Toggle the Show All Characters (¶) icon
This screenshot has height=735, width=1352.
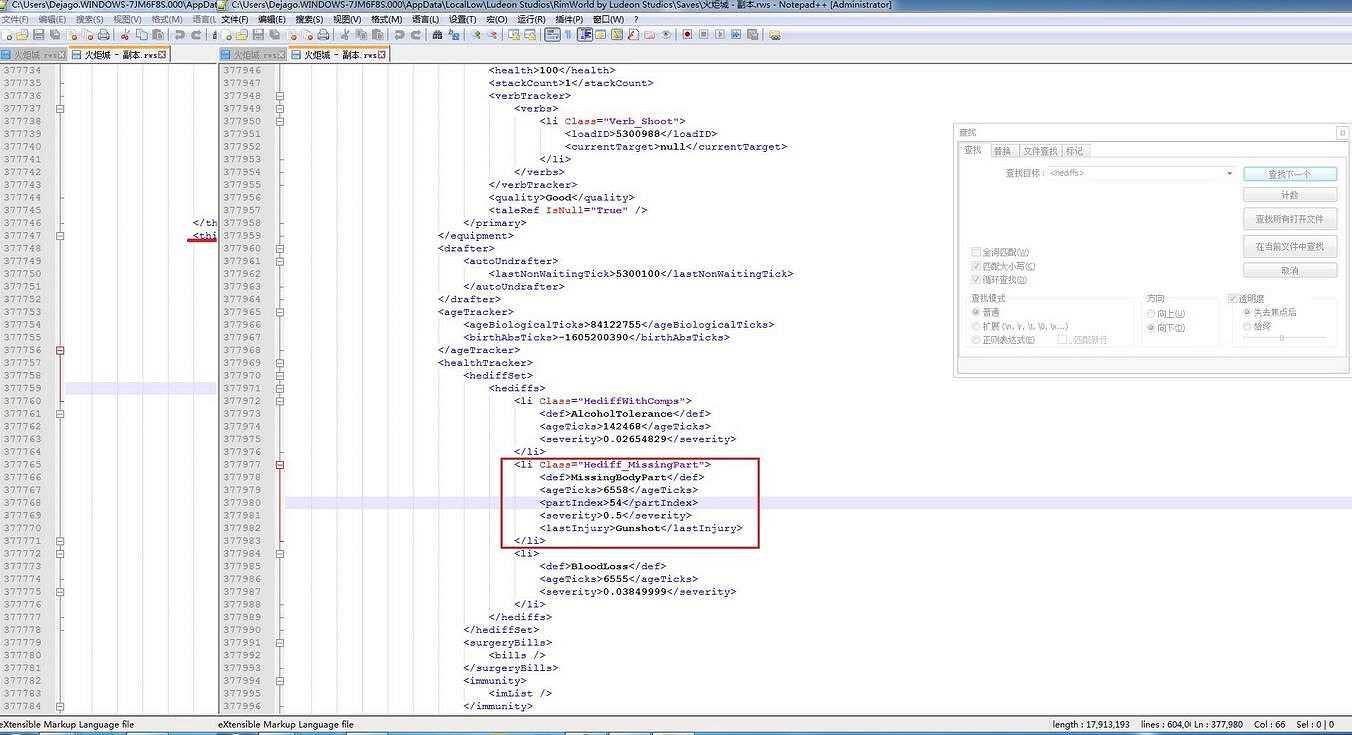coord(569,35)
